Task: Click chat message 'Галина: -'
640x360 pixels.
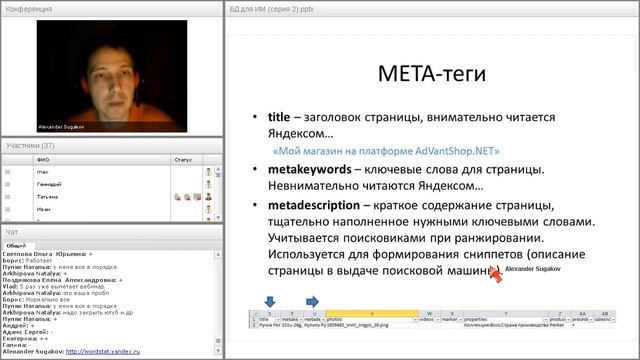Action: pyautogui.click(x=17, y=345)
